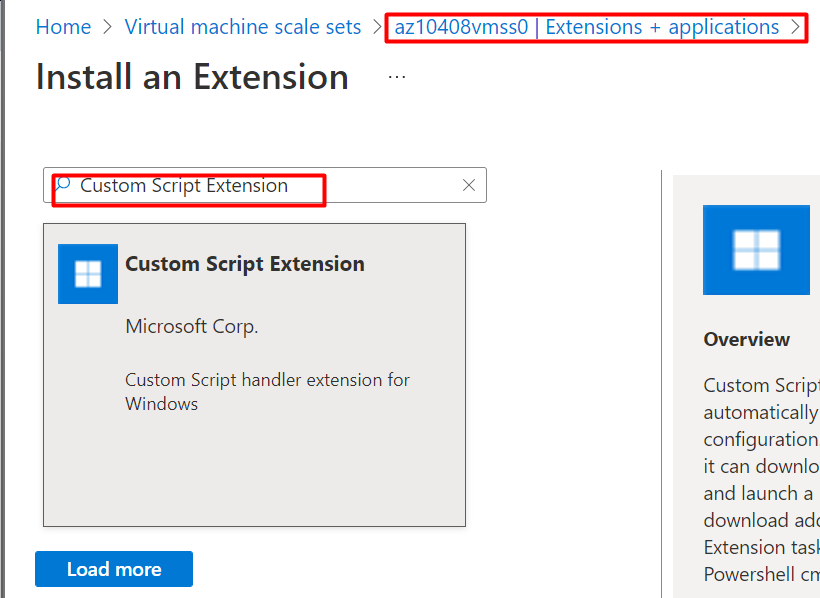Screen dimensions: 820x598
Task: Click the Overview heading in details pane
Action: [x=746, y=340]
